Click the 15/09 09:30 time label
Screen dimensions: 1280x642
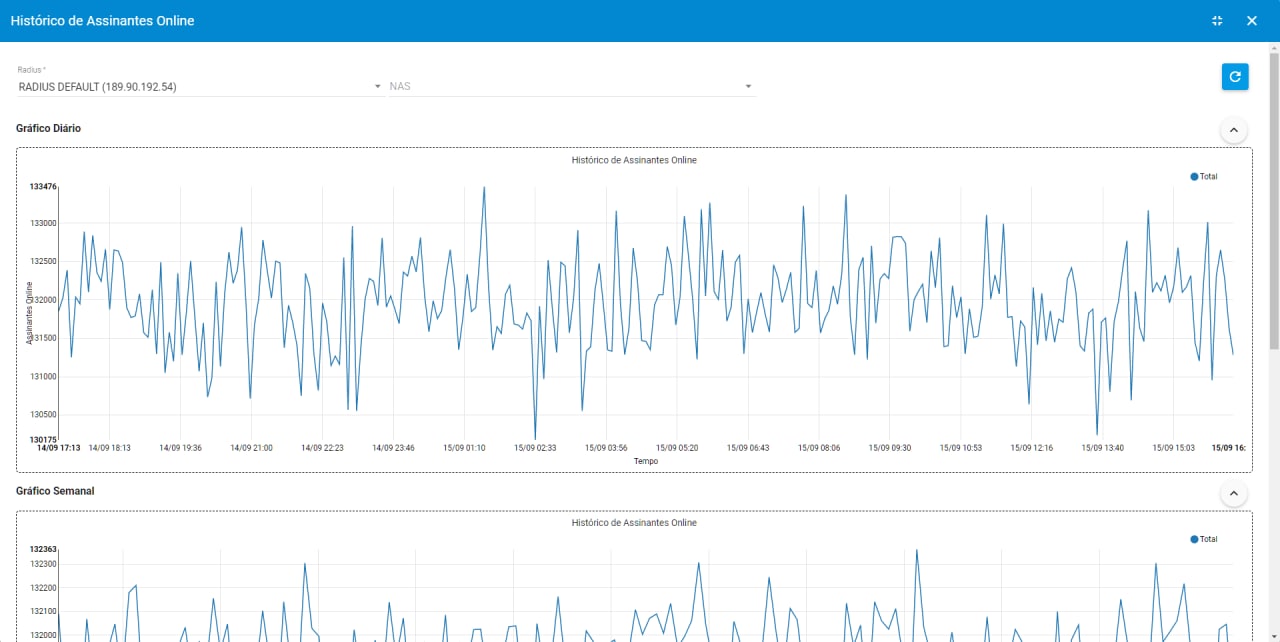point(890,448)
